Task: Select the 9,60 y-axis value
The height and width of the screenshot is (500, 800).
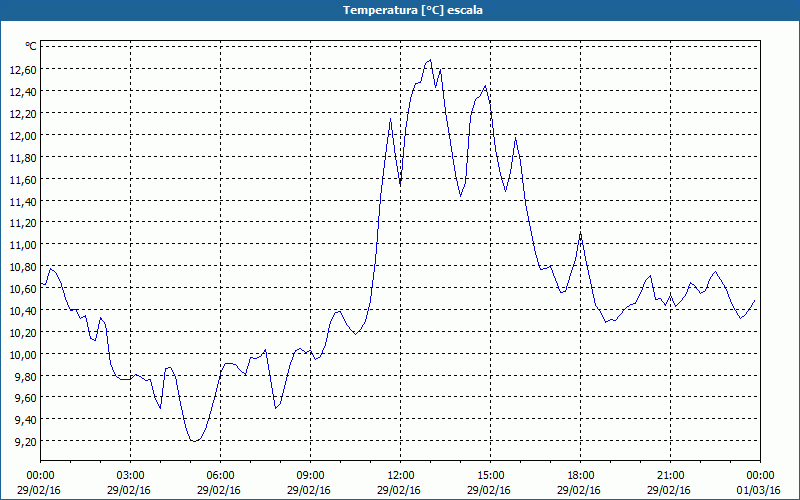Action: pos(26,398)
